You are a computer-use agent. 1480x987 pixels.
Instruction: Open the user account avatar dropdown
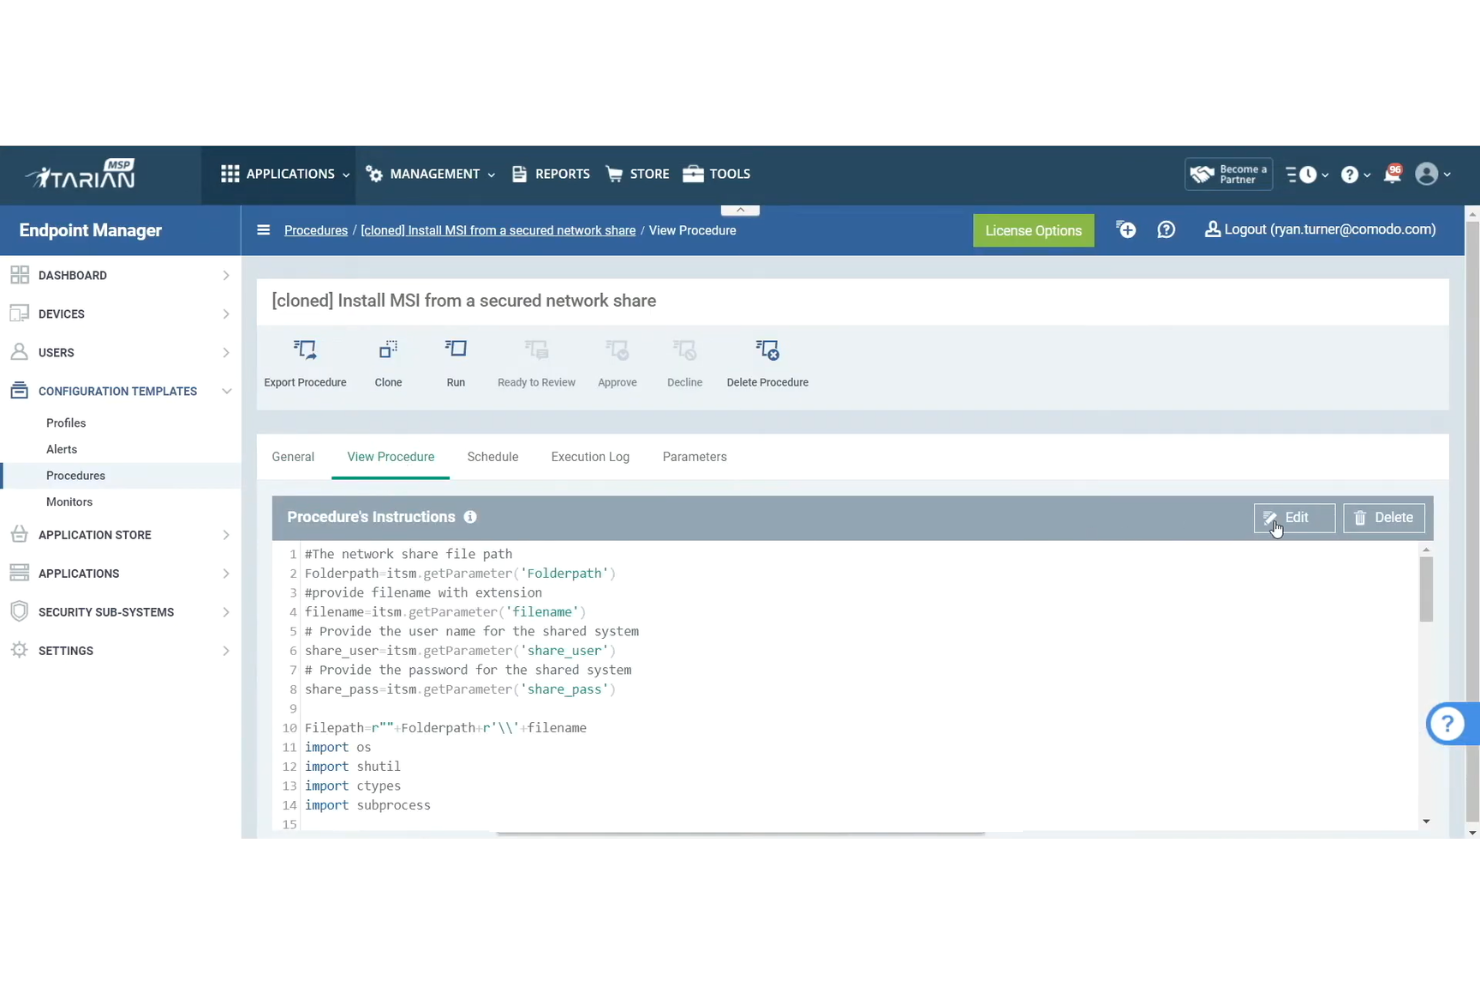(x=1429, y=174)
